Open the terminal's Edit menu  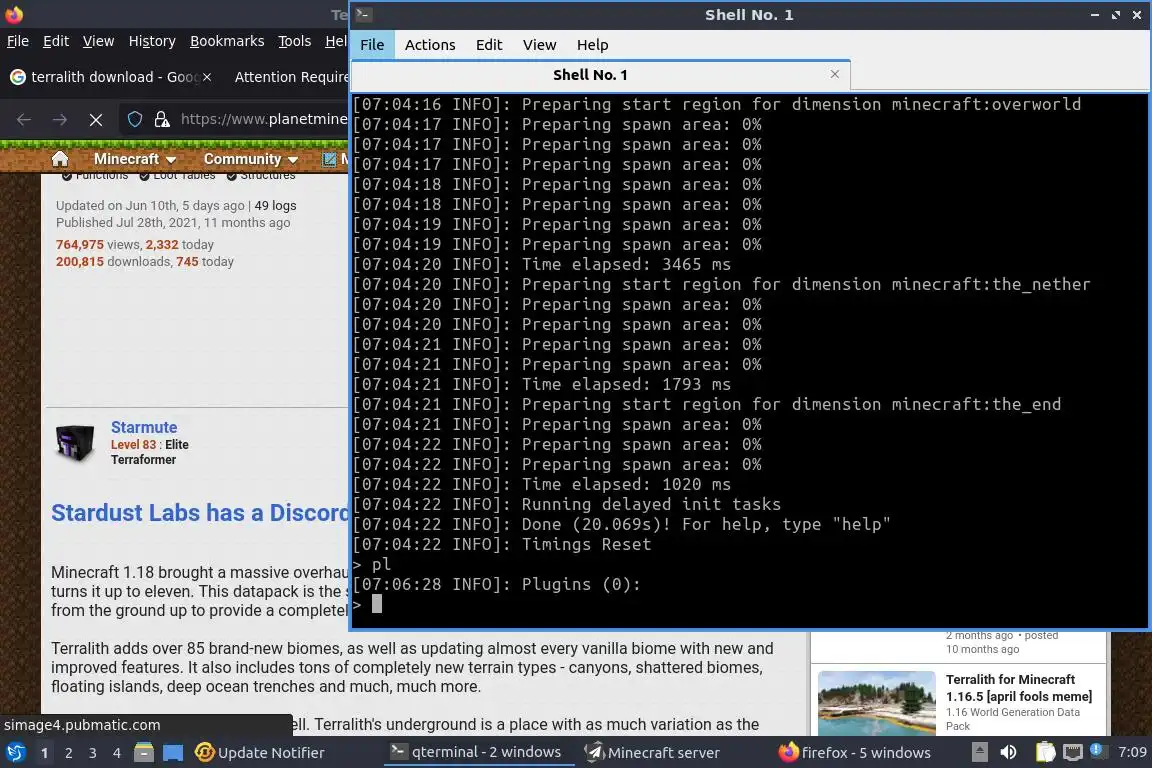(489, 45)
